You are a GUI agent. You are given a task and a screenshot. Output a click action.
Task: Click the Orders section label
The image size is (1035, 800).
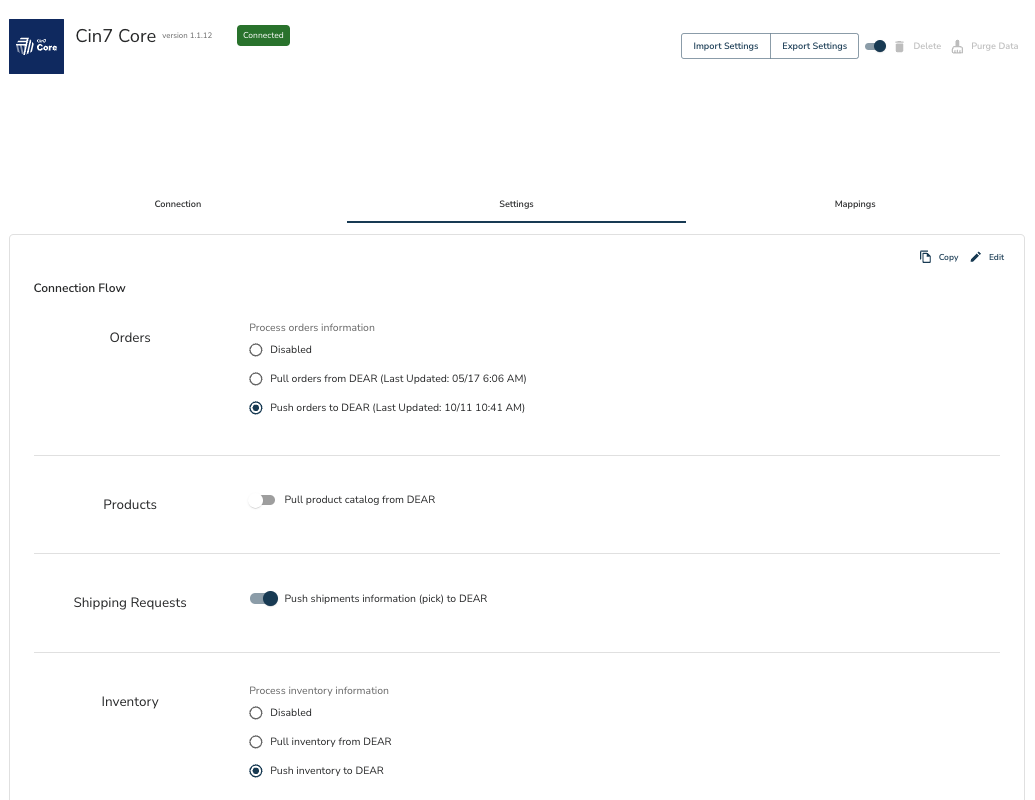130,337
